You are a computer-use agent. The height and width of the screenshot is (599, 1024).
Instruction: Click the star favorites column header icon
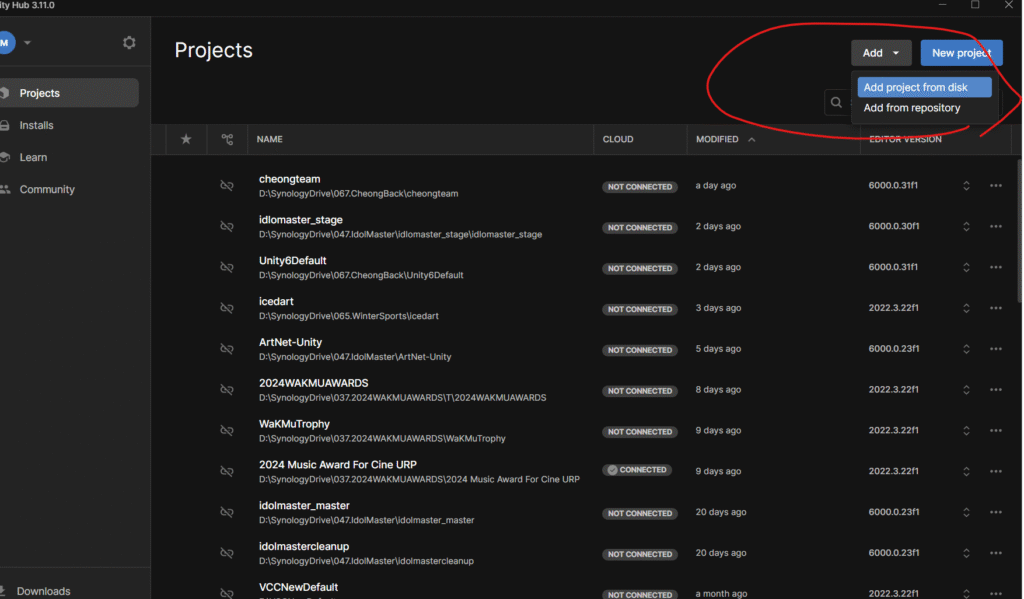pos(185,140)
